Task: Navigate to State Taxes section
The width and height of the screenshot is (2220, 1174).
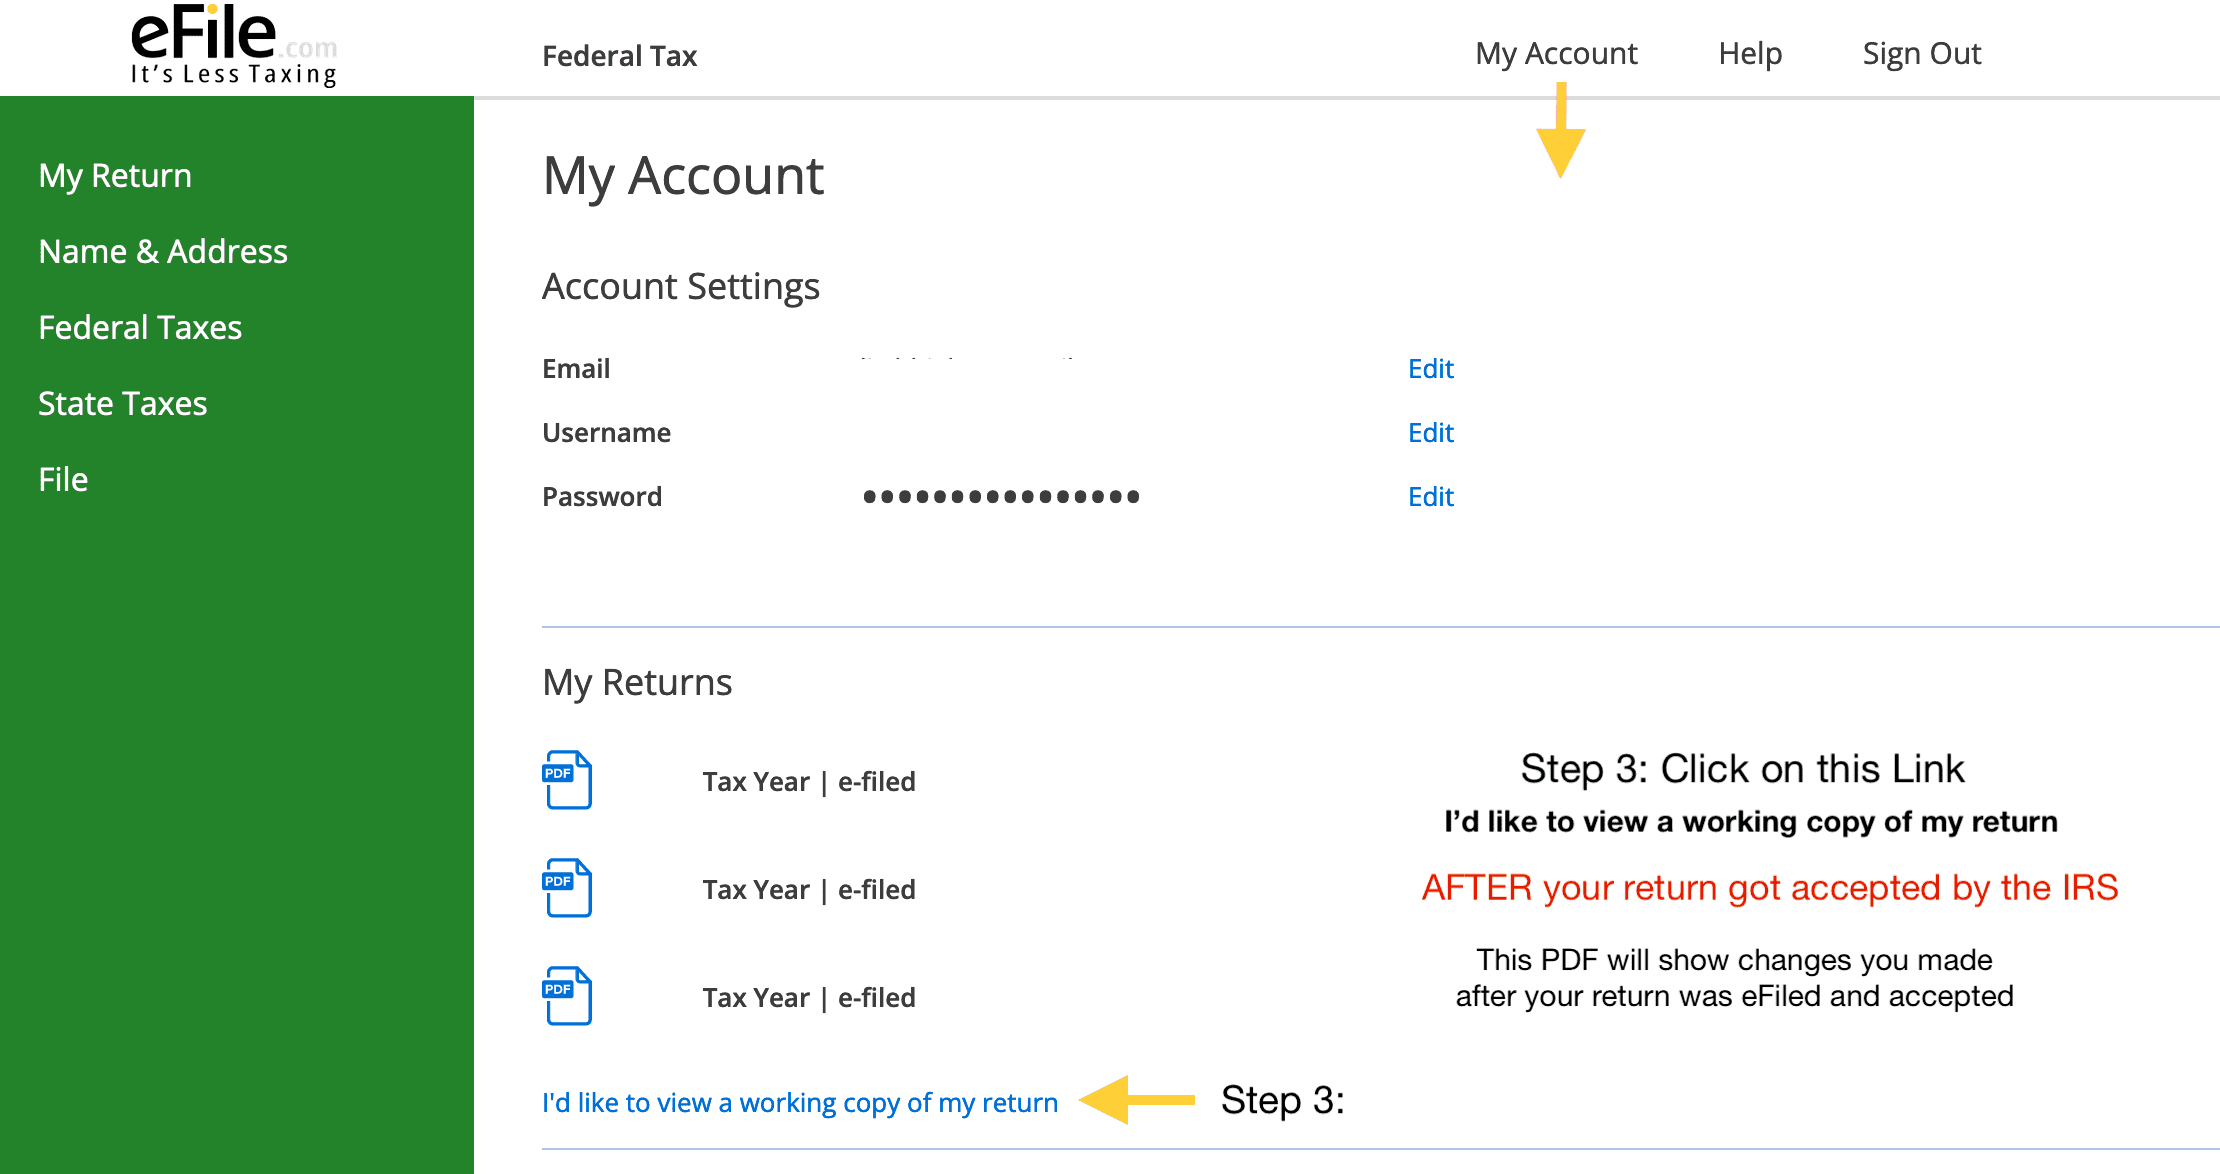Action: [x=125, y=402]
